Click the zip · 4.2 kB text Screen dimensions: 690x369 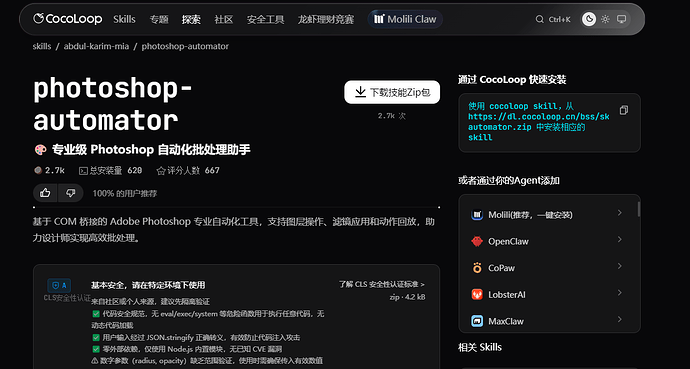click(407, 297)
